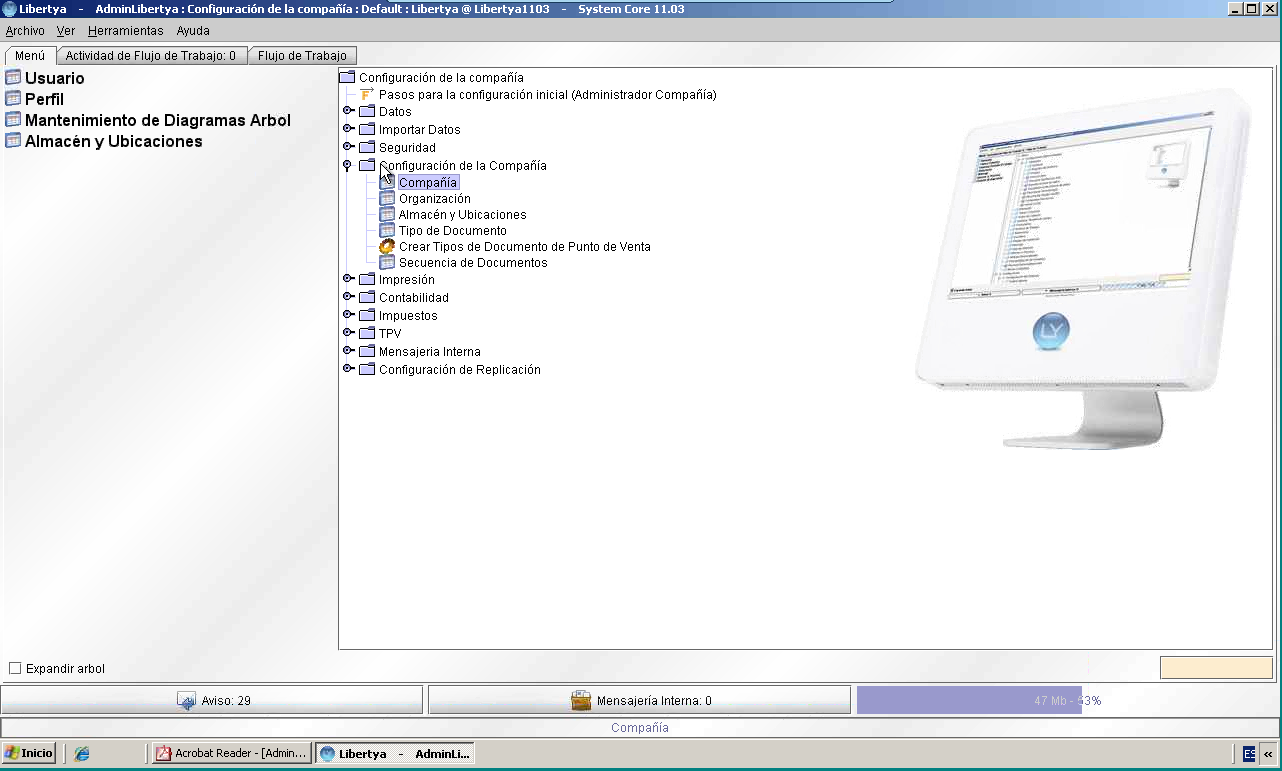Click the Datos folder icon
This screenshot has height=771, width=1282.
click(x=367, y=111)
